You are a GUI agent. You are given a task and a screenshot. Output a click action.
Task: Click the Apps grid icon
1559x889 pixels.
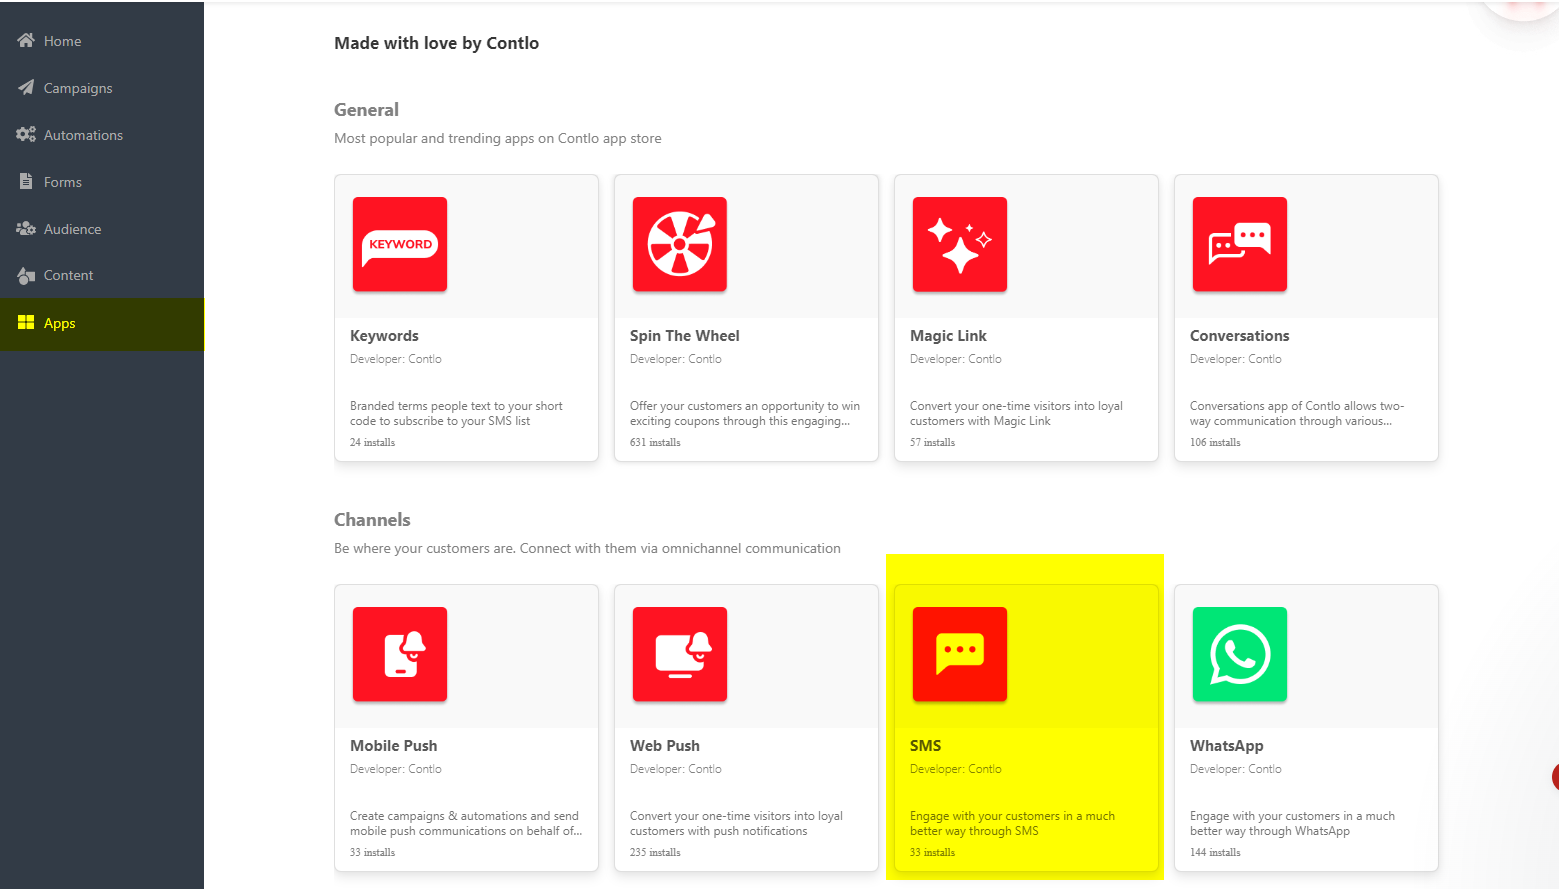point(26,322)
